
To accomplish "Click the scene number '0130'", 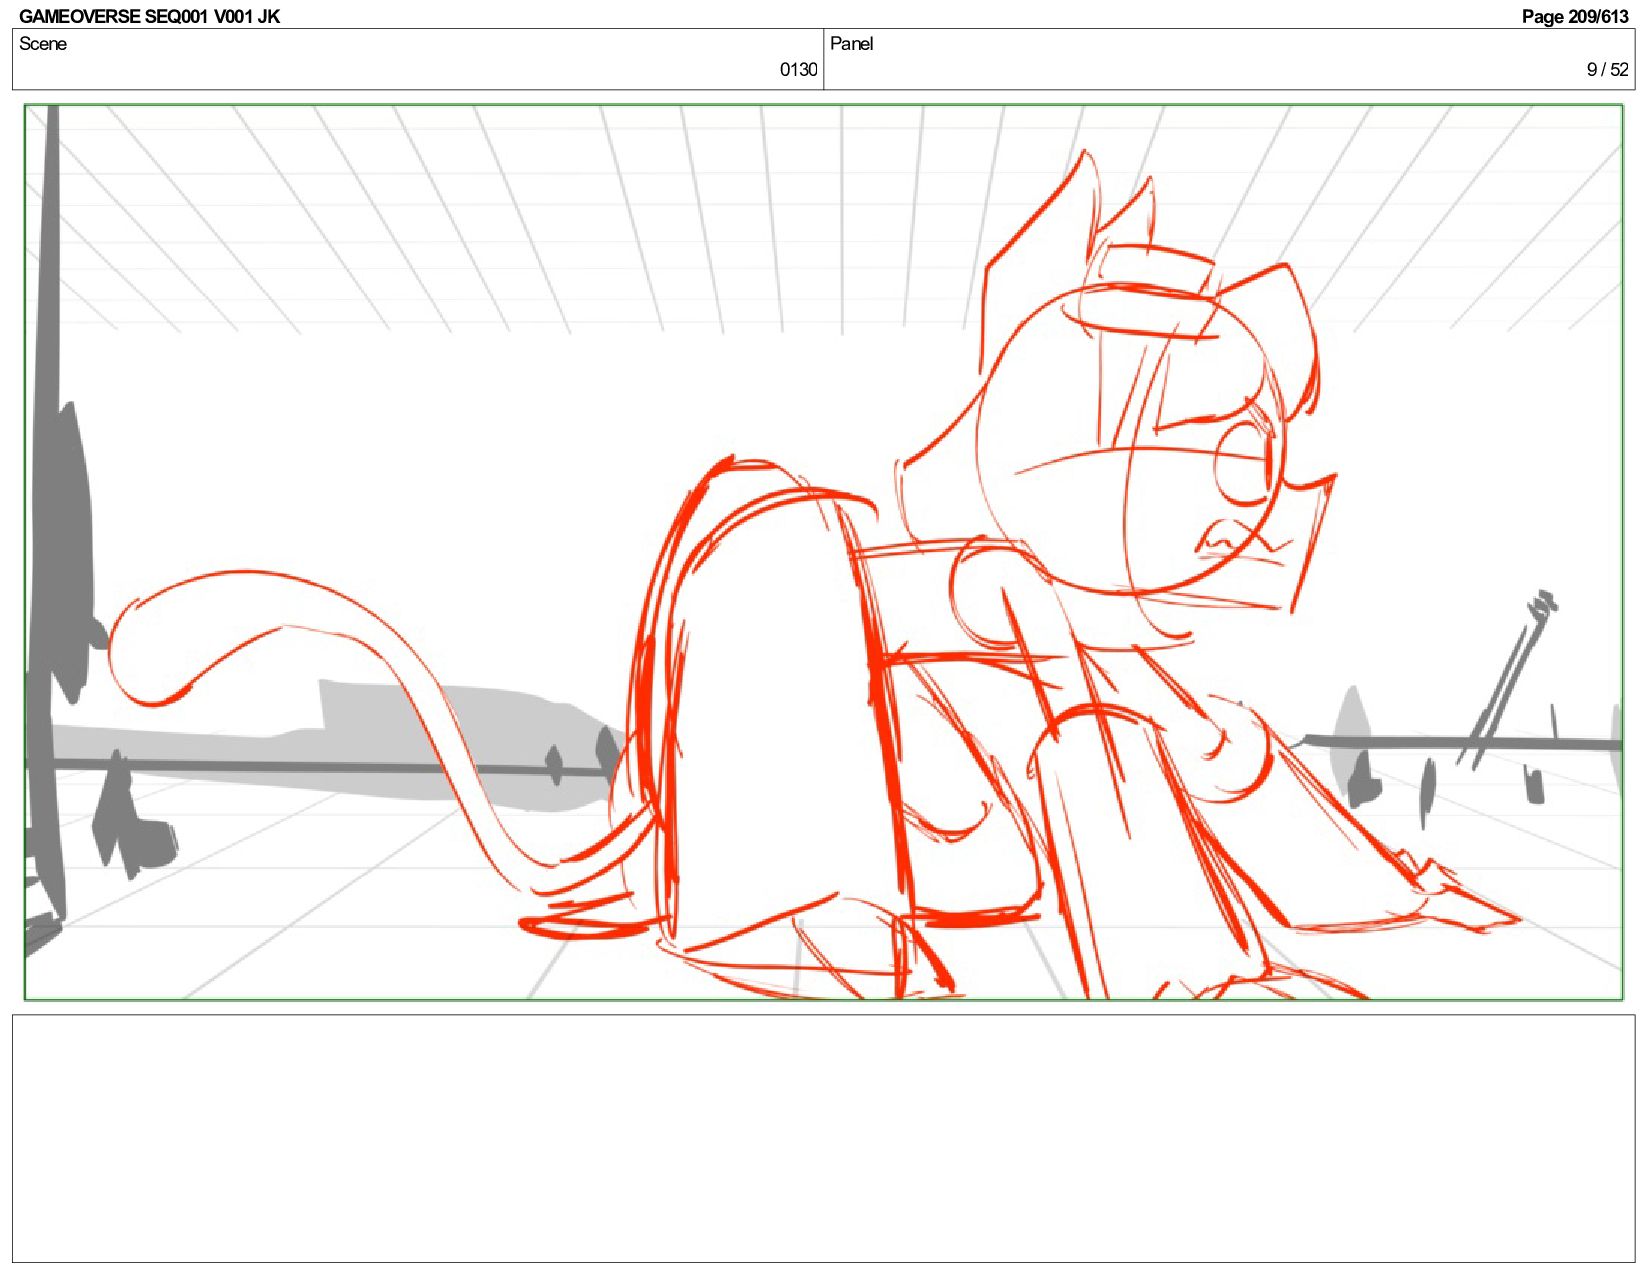I will point(798,69).
